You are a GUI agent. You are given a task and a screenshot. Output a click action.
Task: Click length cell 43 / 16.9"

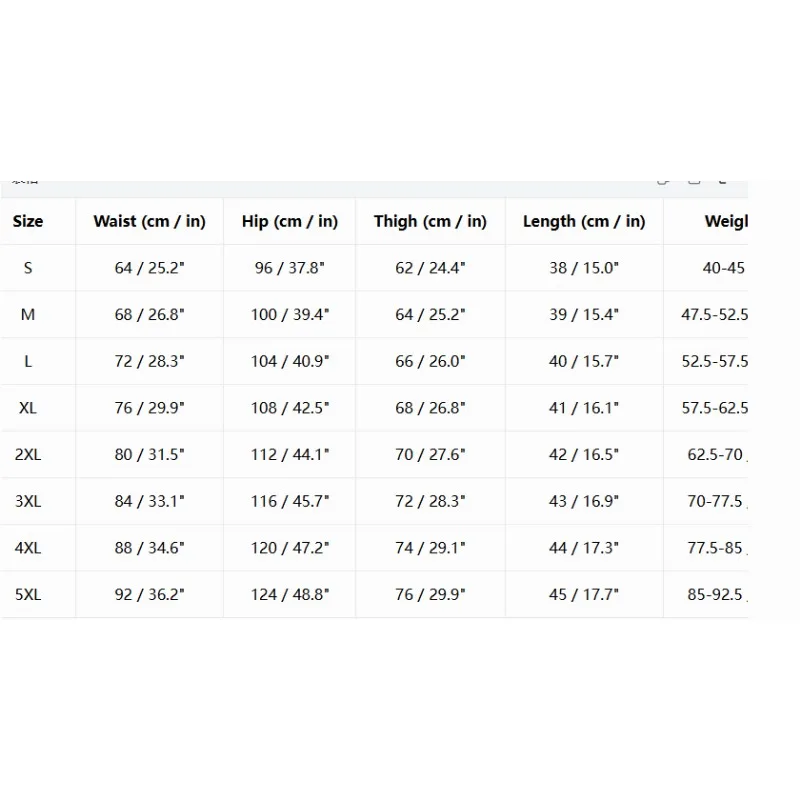tap(584, 502)
